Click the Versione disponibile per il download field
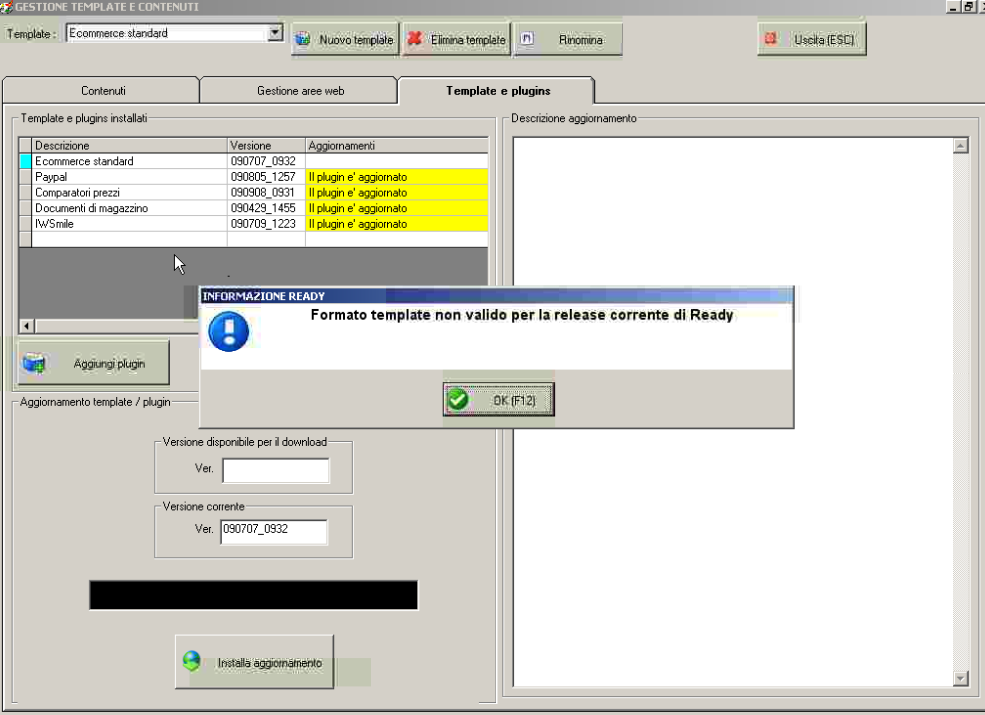985x715 pixels. (276, 470)
